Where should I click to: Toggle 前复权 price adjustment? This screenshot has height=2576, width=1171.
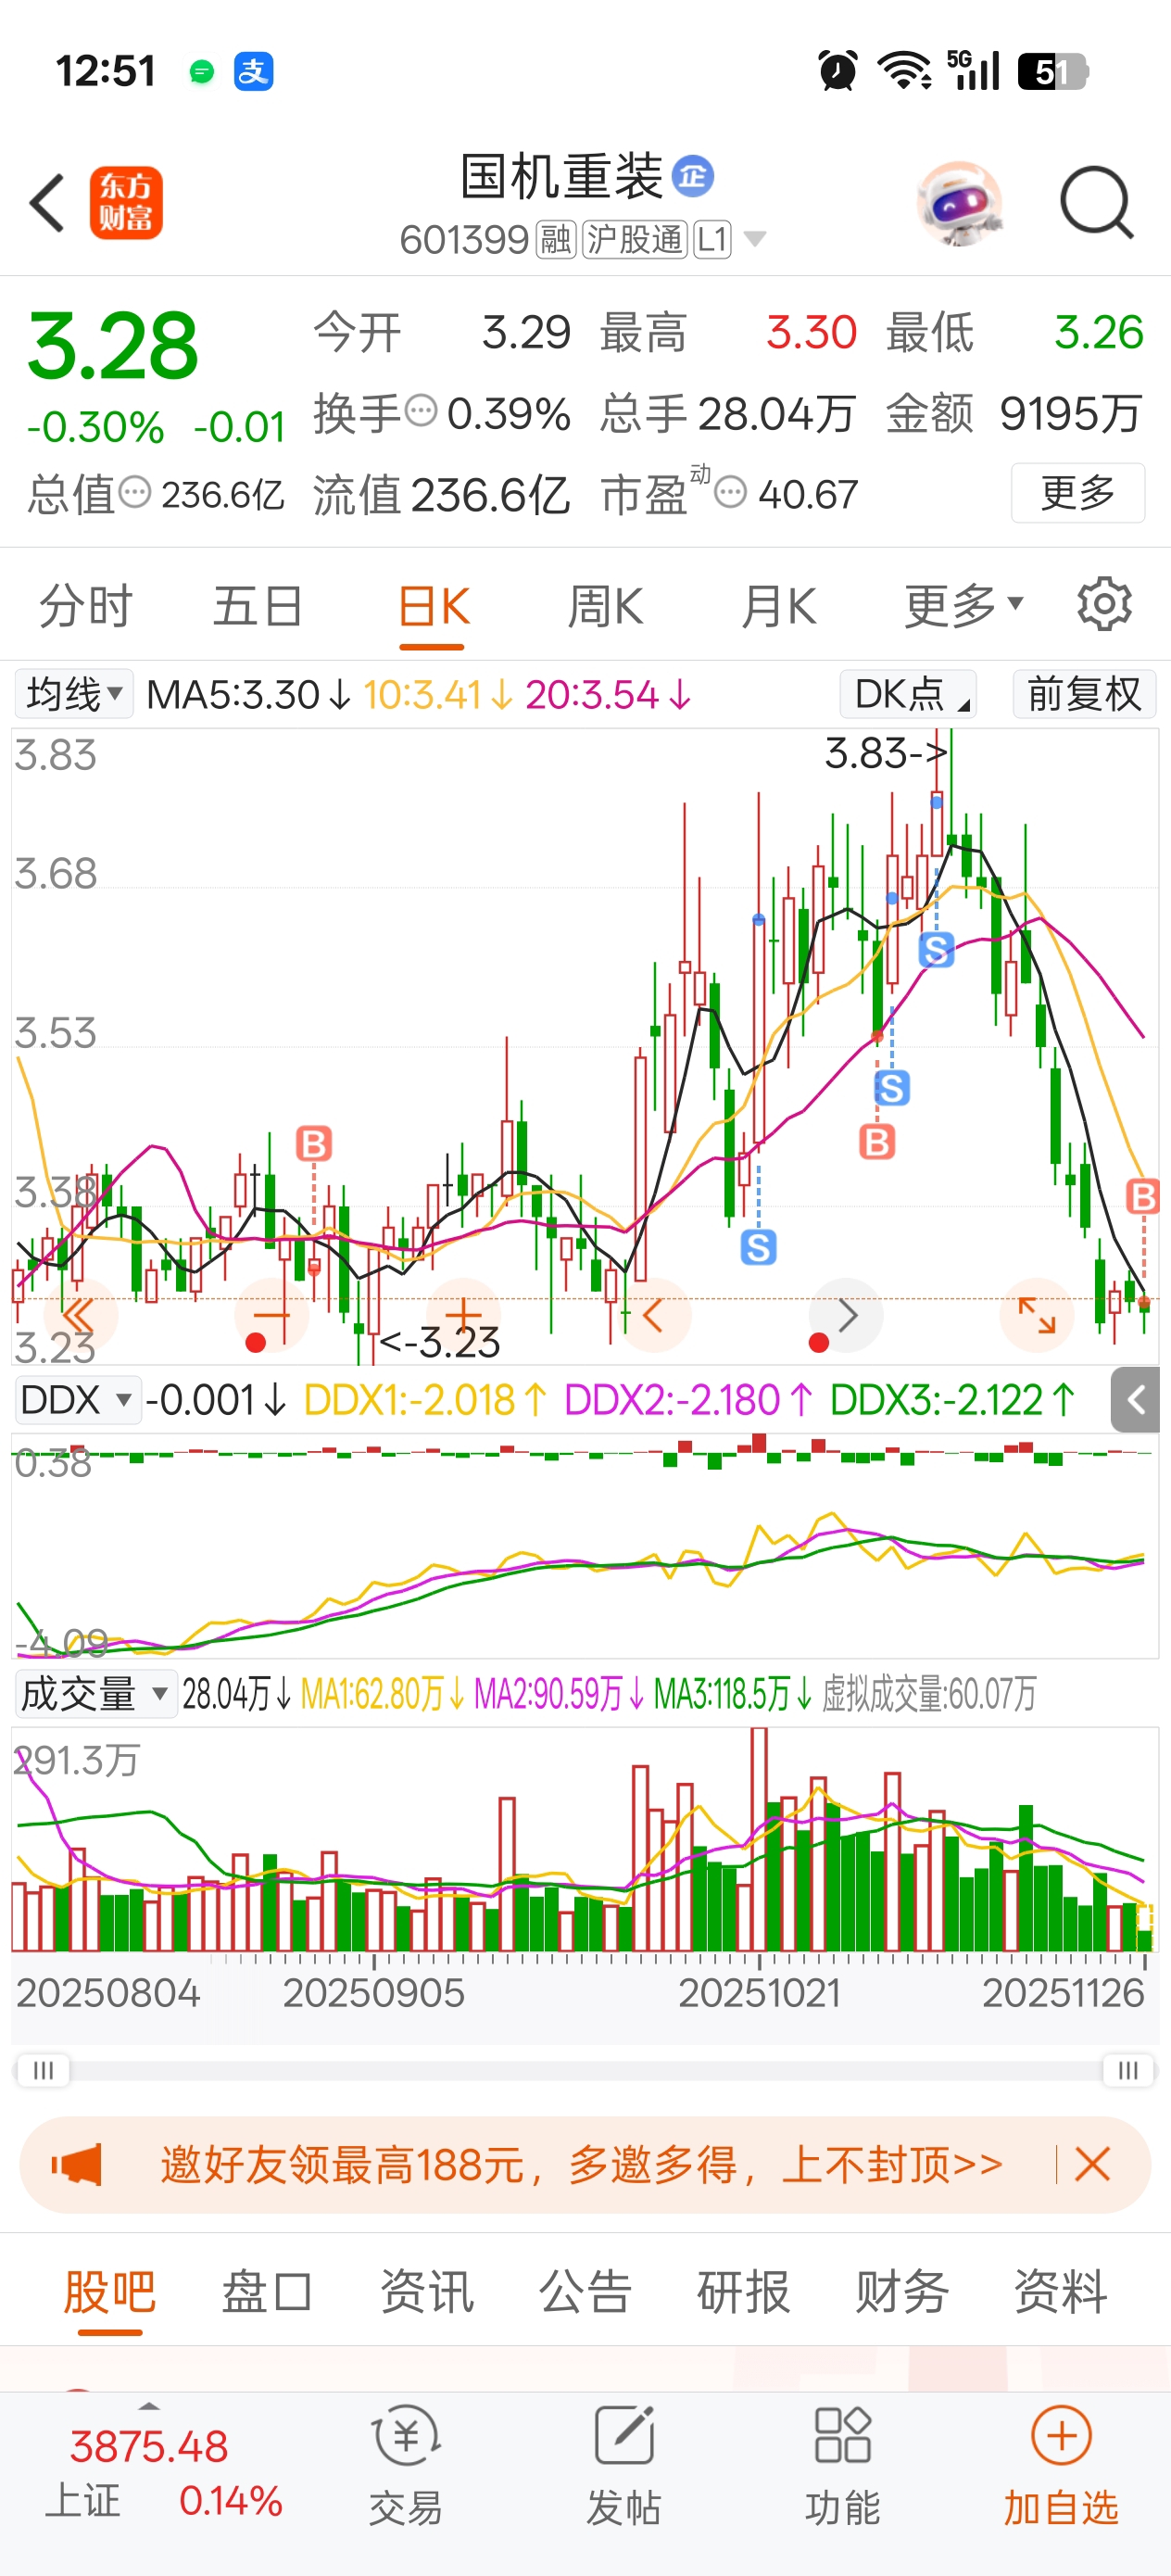tap(1084, 694)
